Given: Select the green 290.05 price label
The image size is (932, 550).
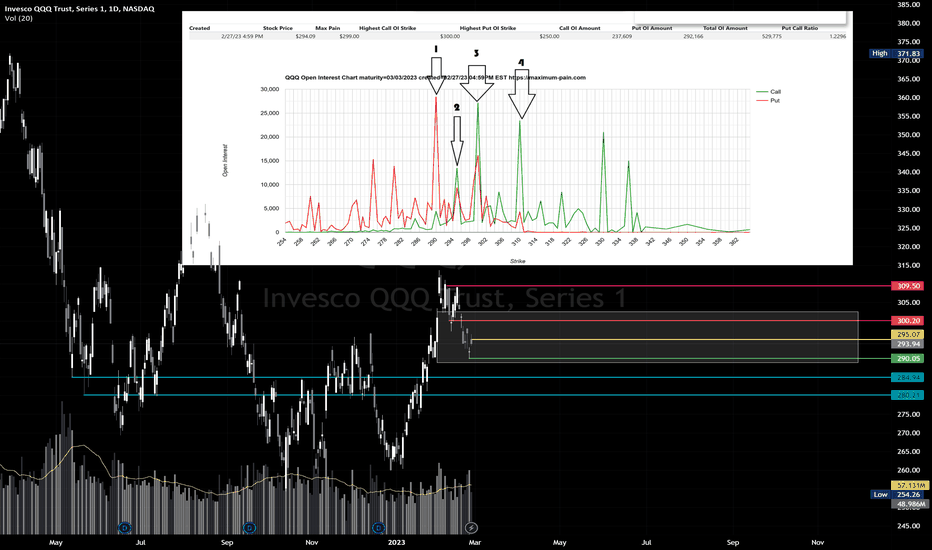Looking at the screenshot, I should pyautogui.click(x=908, y=359).
